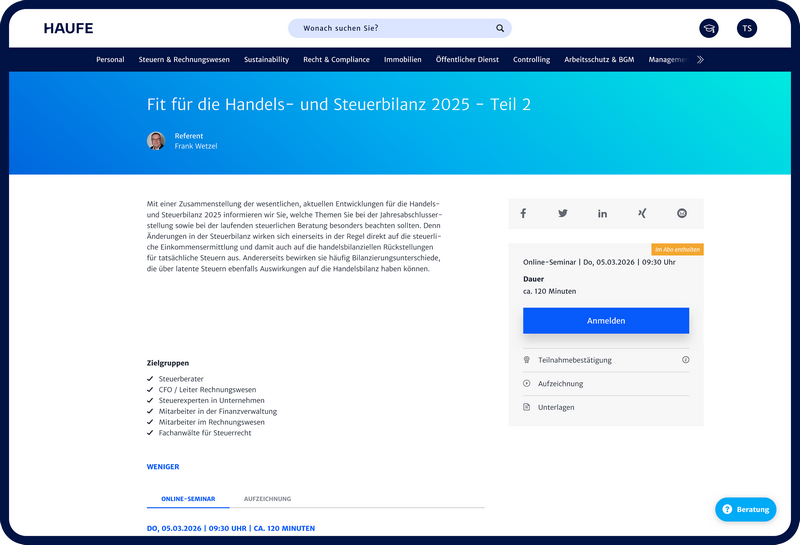Open Arbeitsschutz & BGM menu
This screenshot has width=800, height=545.
tap(599, 60)
